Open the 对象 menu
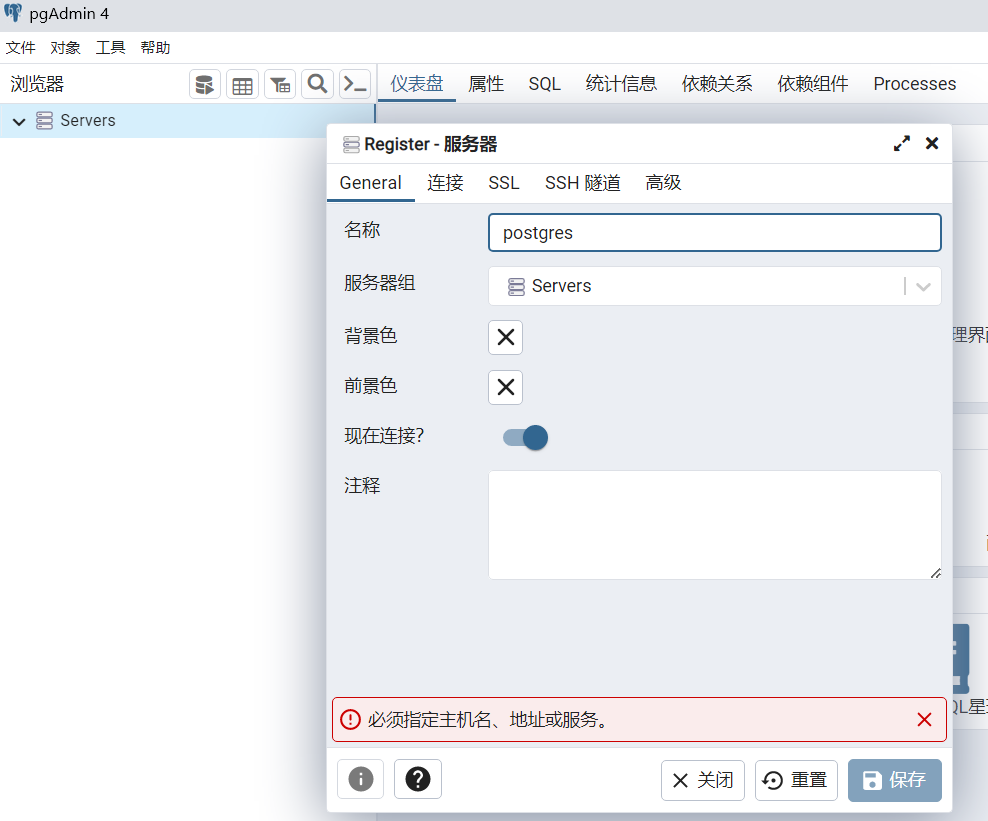The image size is (988, 821). [66, 48]
